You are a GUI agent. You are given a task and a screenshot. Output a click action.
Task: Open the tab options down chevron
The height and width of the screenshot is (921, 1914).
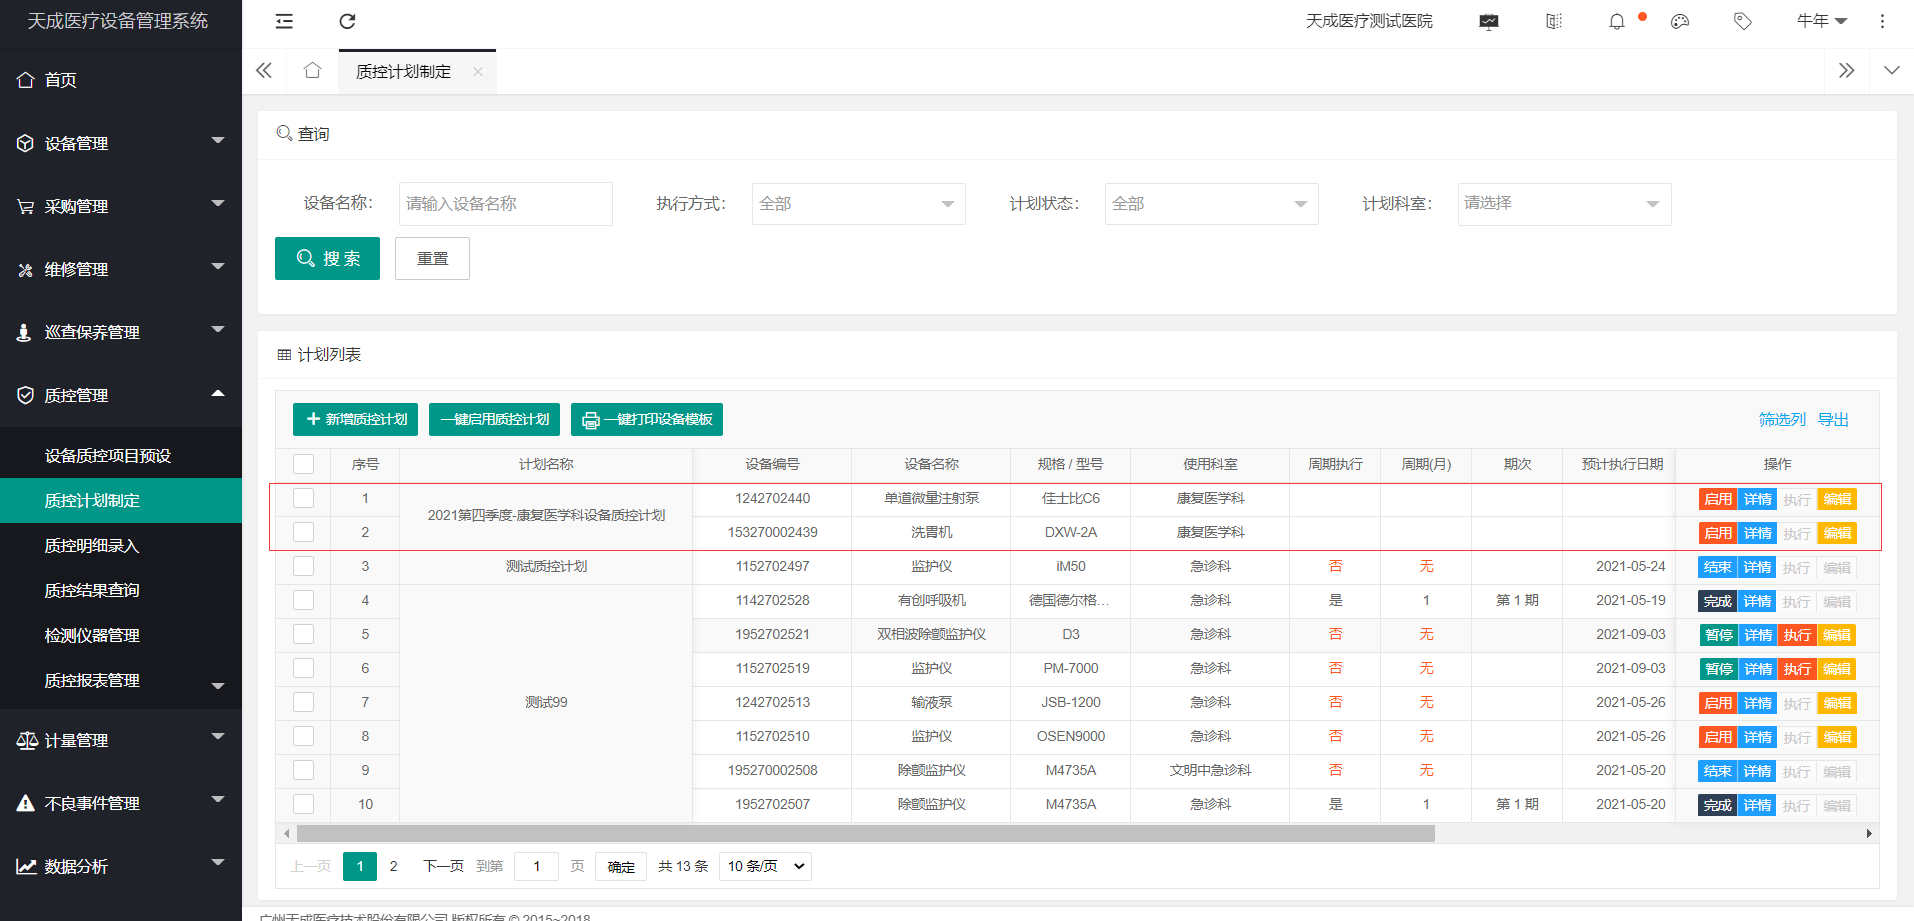click(1892, 70)
